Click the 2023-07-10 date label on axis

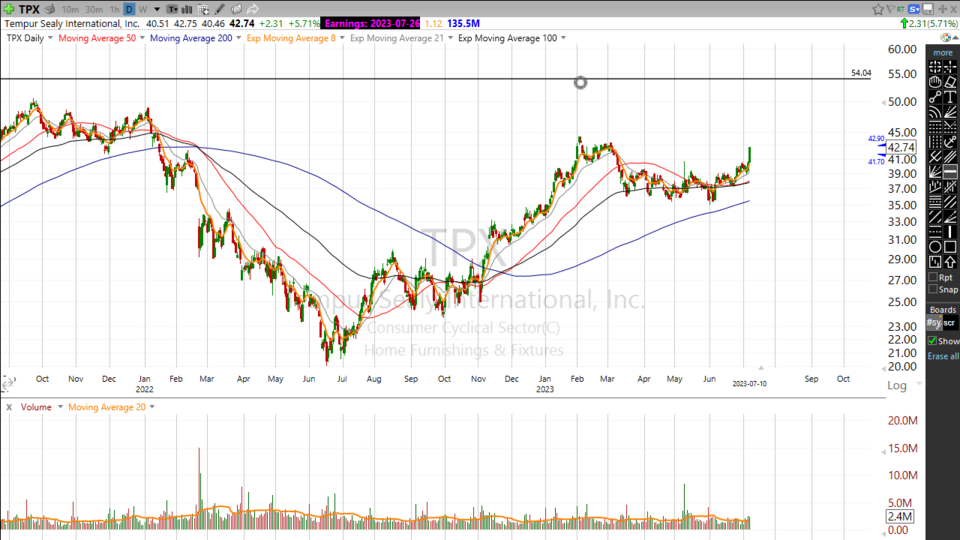click(749, 384)
